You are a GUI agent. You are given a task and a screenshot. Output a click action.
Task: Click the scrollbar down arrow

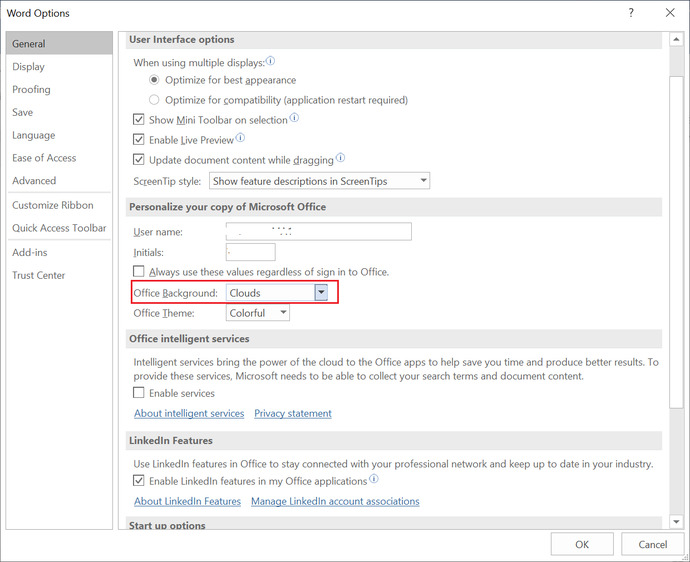676,522
